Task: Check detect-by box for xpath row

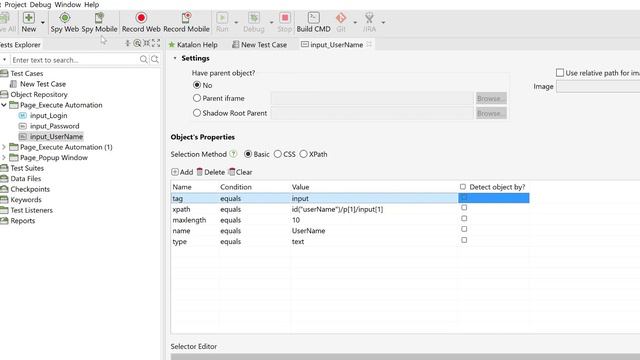Action: (x=464, y=208)
